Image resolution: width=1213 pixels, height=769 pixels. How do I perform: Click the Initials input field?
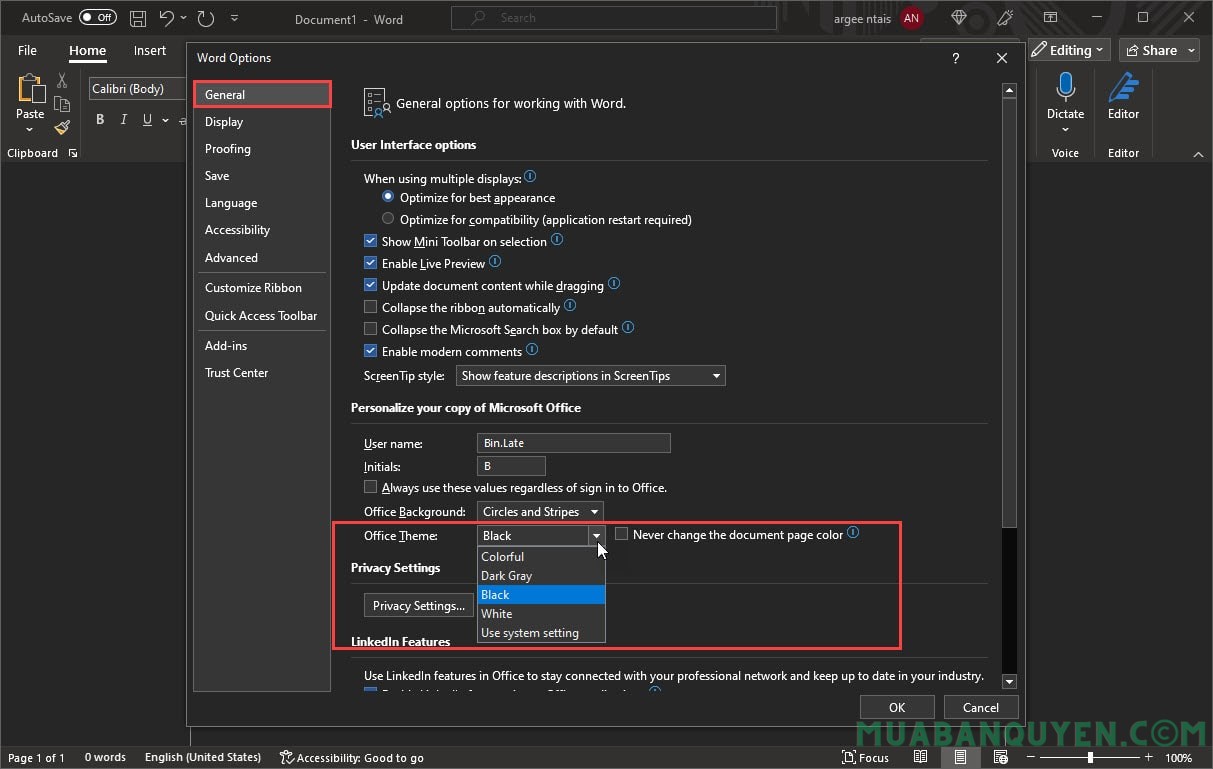click(x=511, y=466)
